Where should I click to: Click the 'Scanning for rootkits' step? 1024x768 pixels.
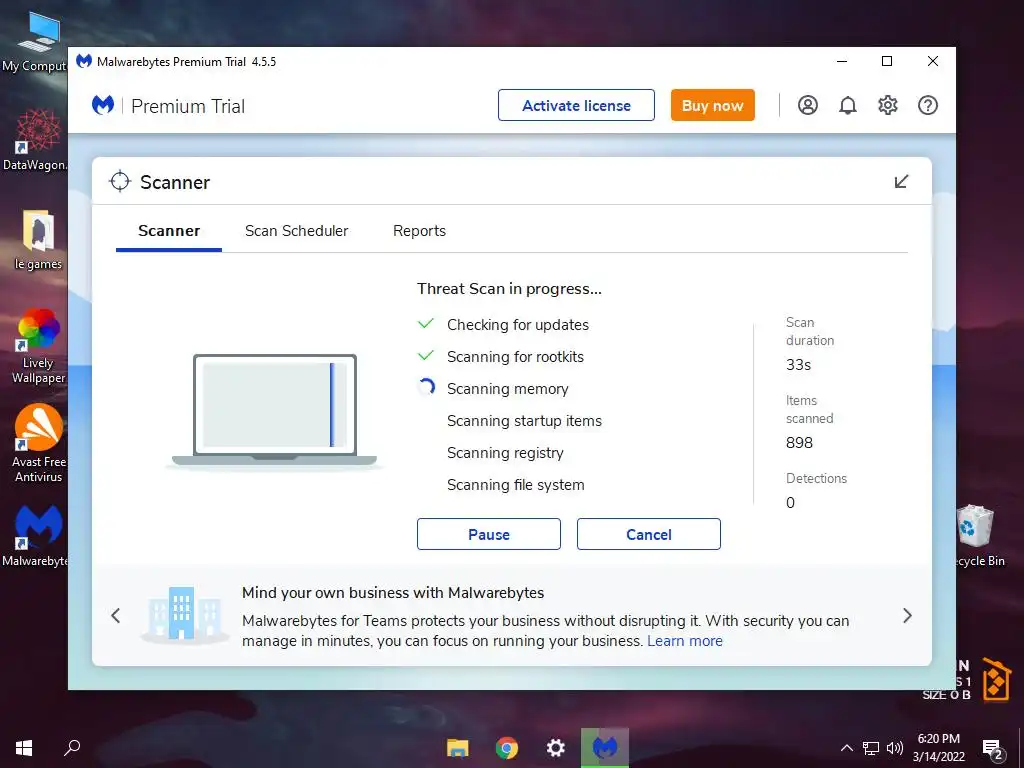tap(515, 357)
